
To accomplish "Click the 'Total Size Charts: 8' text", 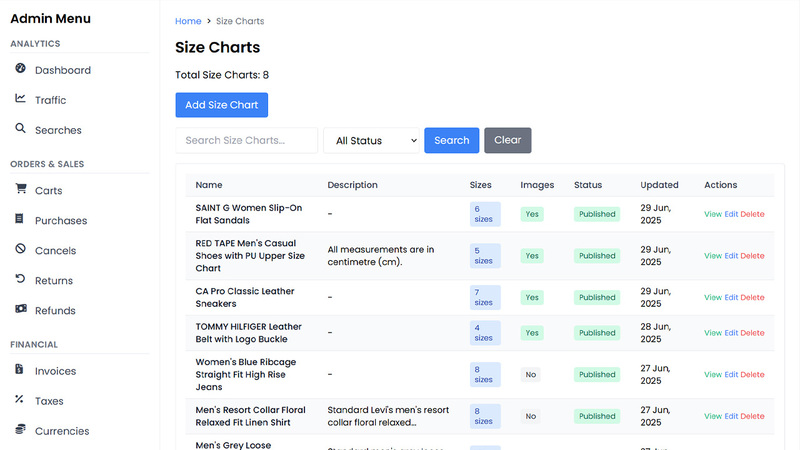I will 222,75.
